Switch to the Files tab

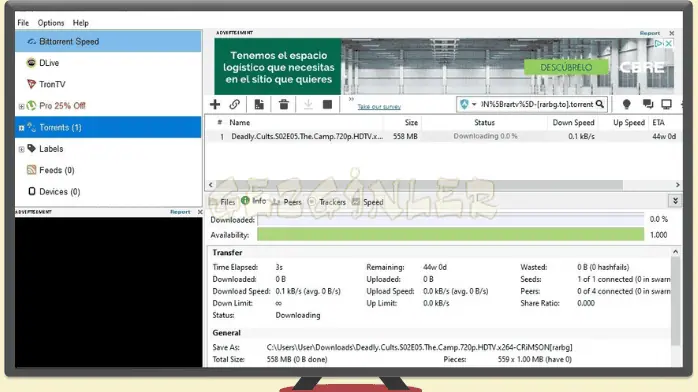[x=222, y=202]
